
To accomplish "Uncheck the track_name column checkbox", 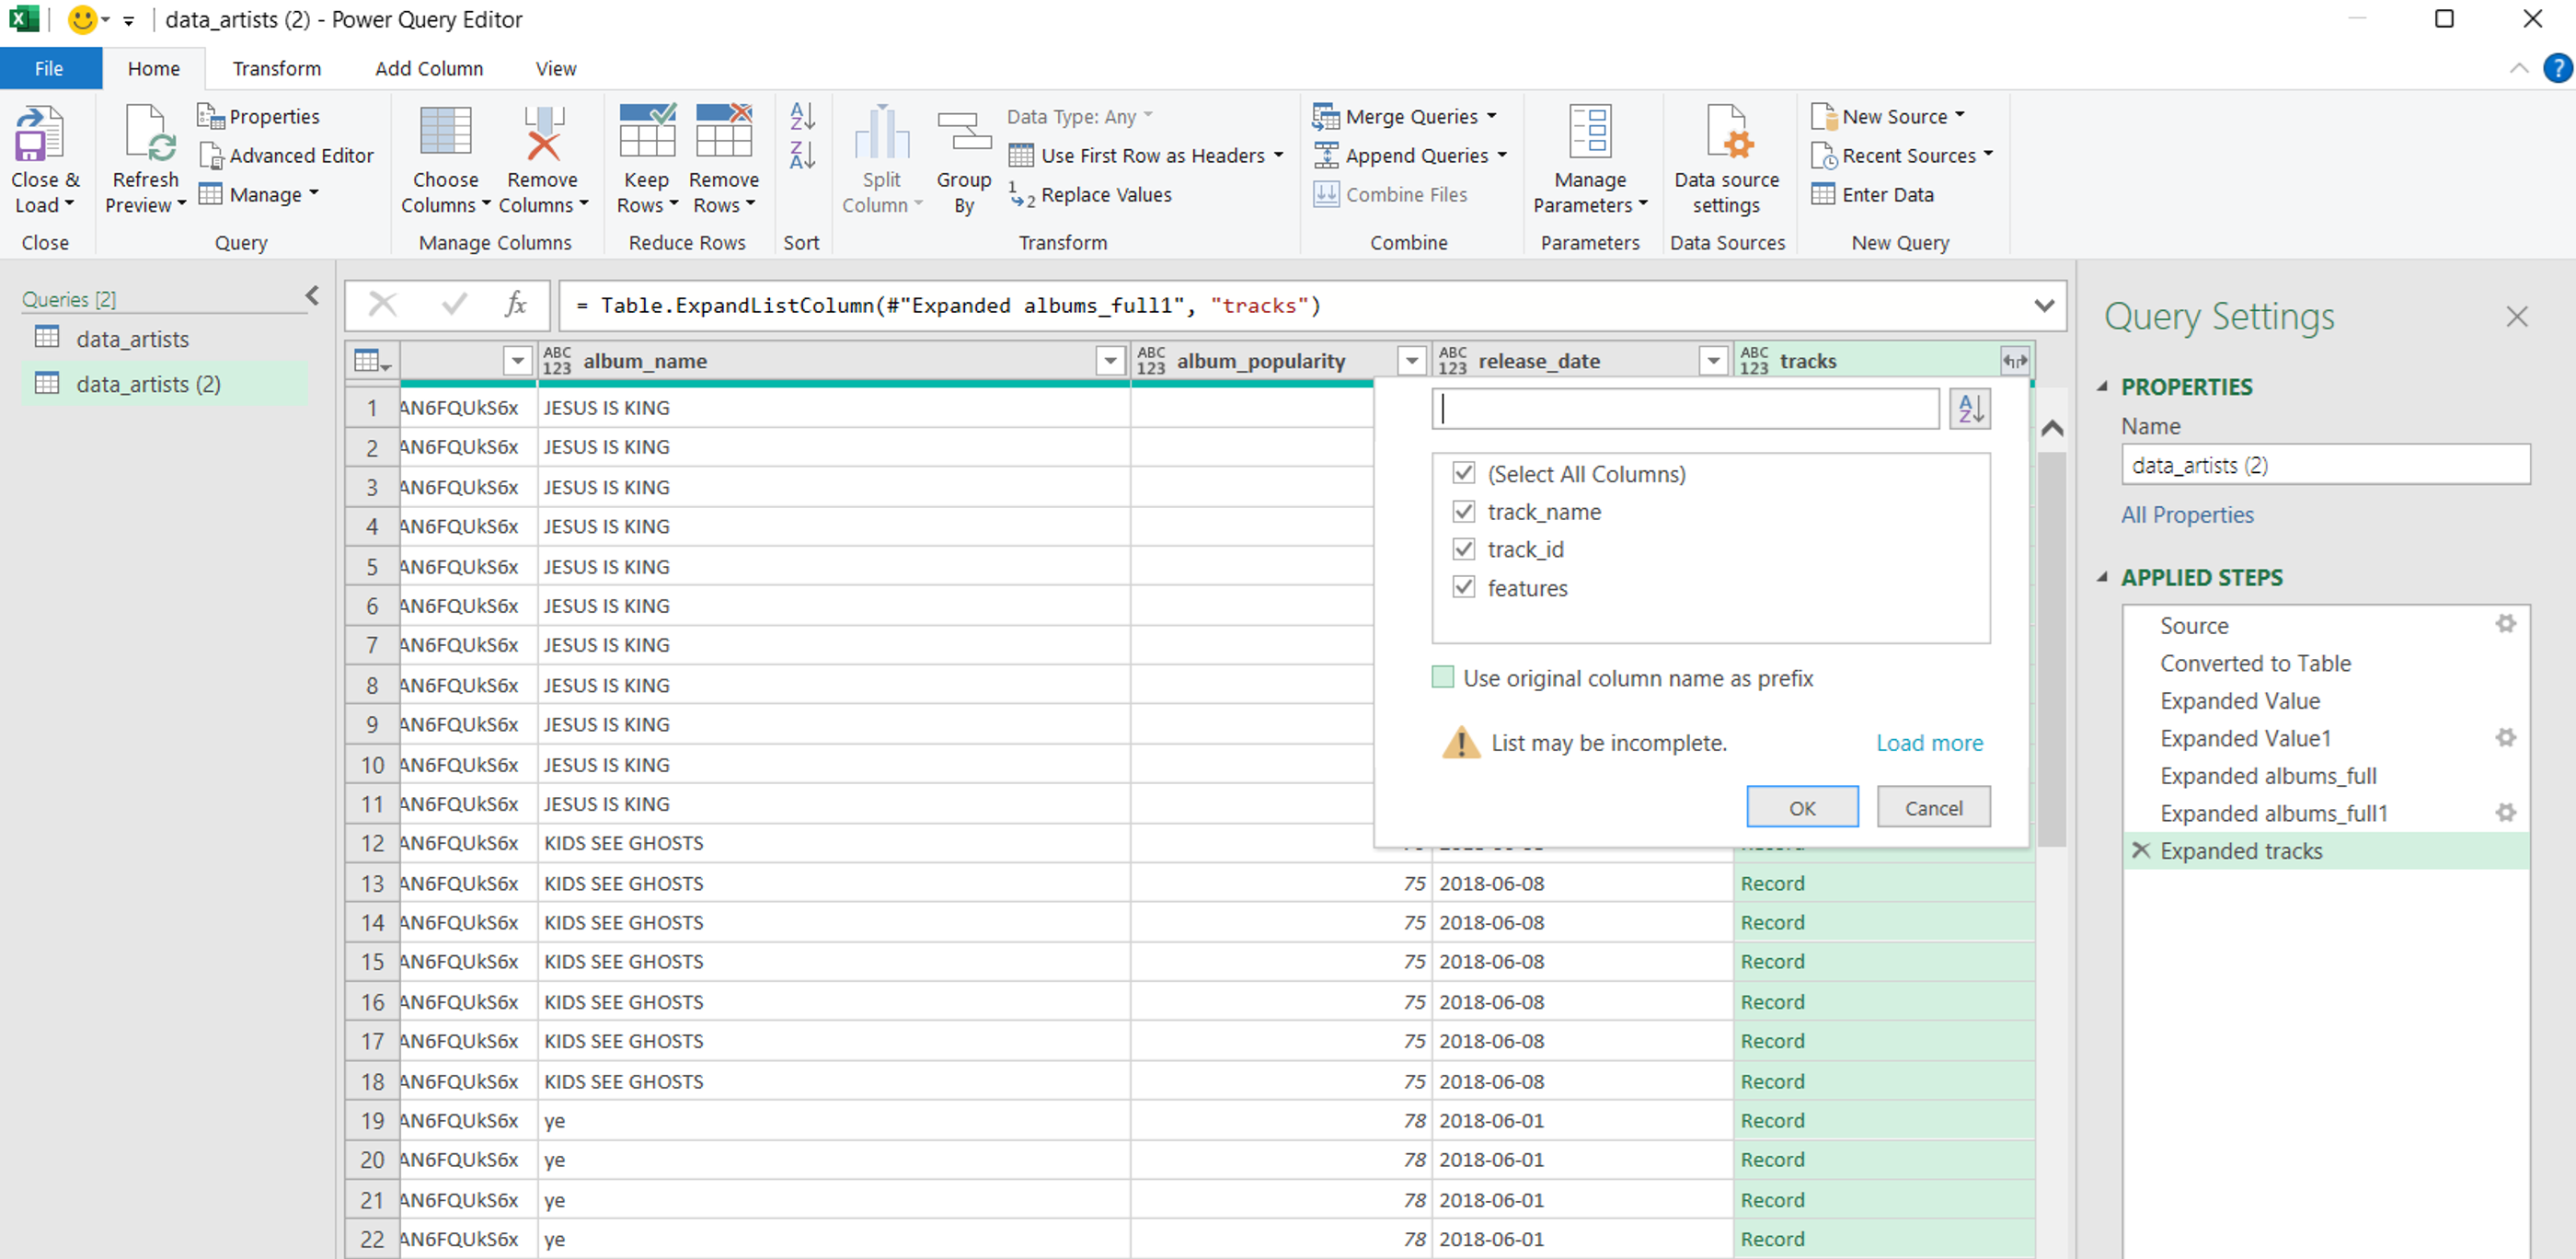I will (x=1464, y=512).
